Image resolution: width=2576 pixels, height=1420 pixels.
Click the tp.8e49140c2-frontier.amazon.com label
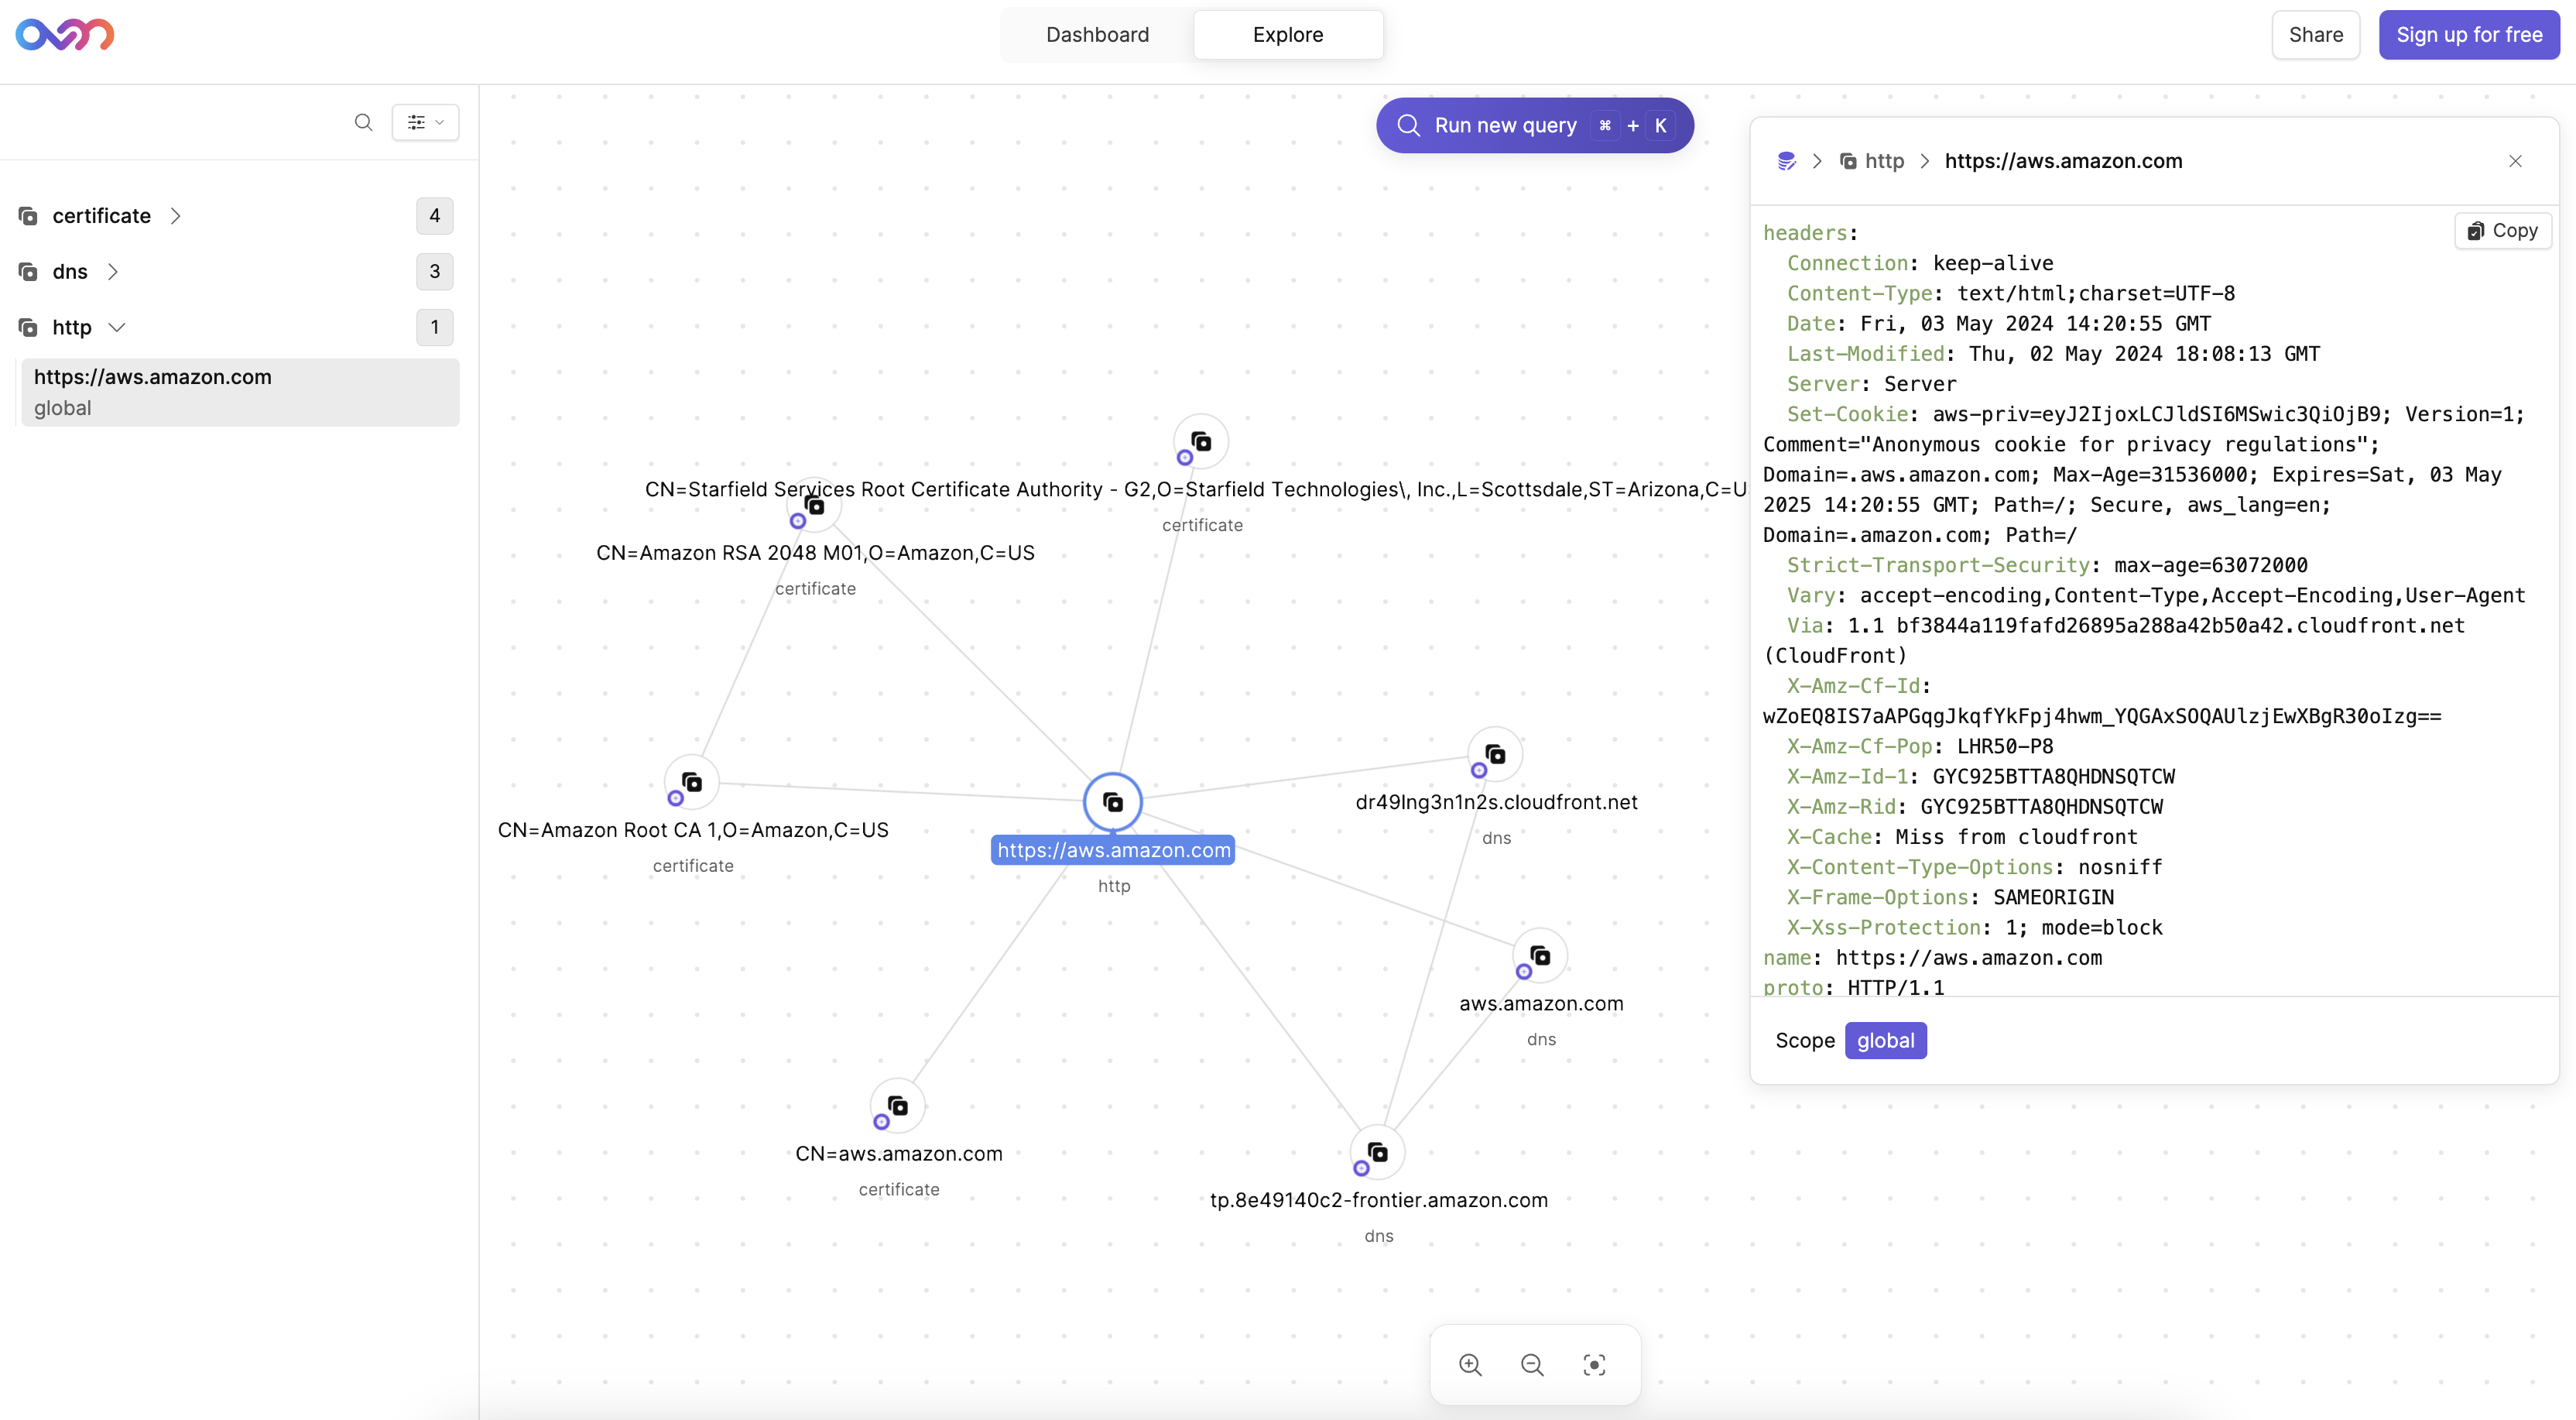coord(1378,1200)
